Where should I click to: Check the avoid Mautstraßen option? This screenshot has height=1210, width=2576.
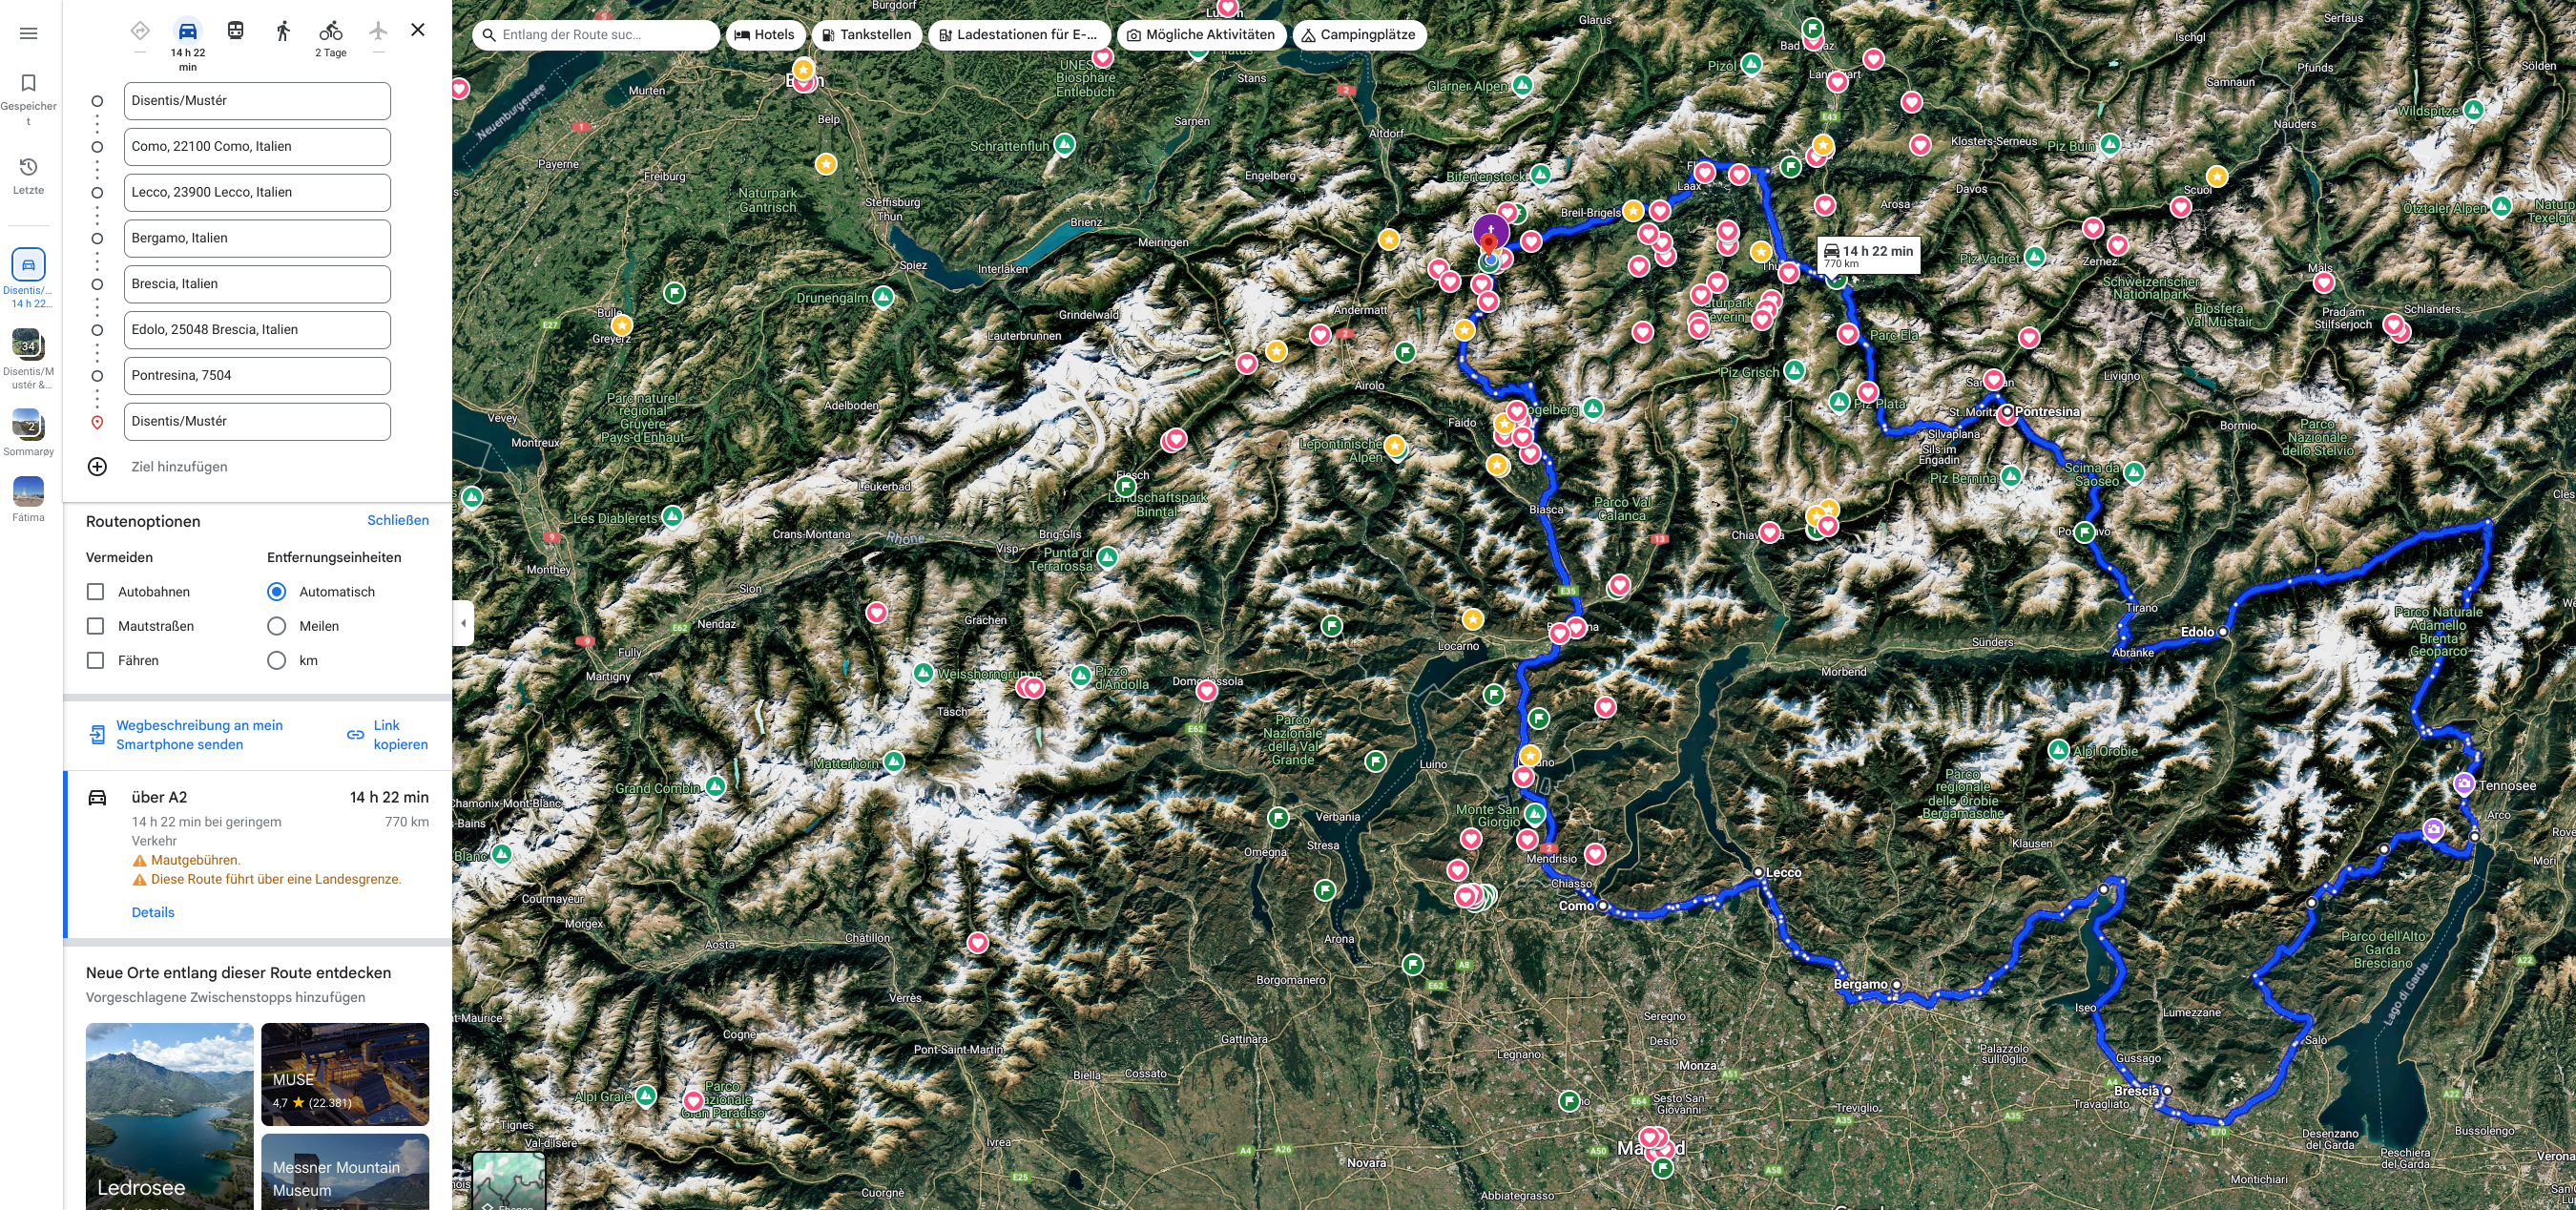(x=96, y=626)
